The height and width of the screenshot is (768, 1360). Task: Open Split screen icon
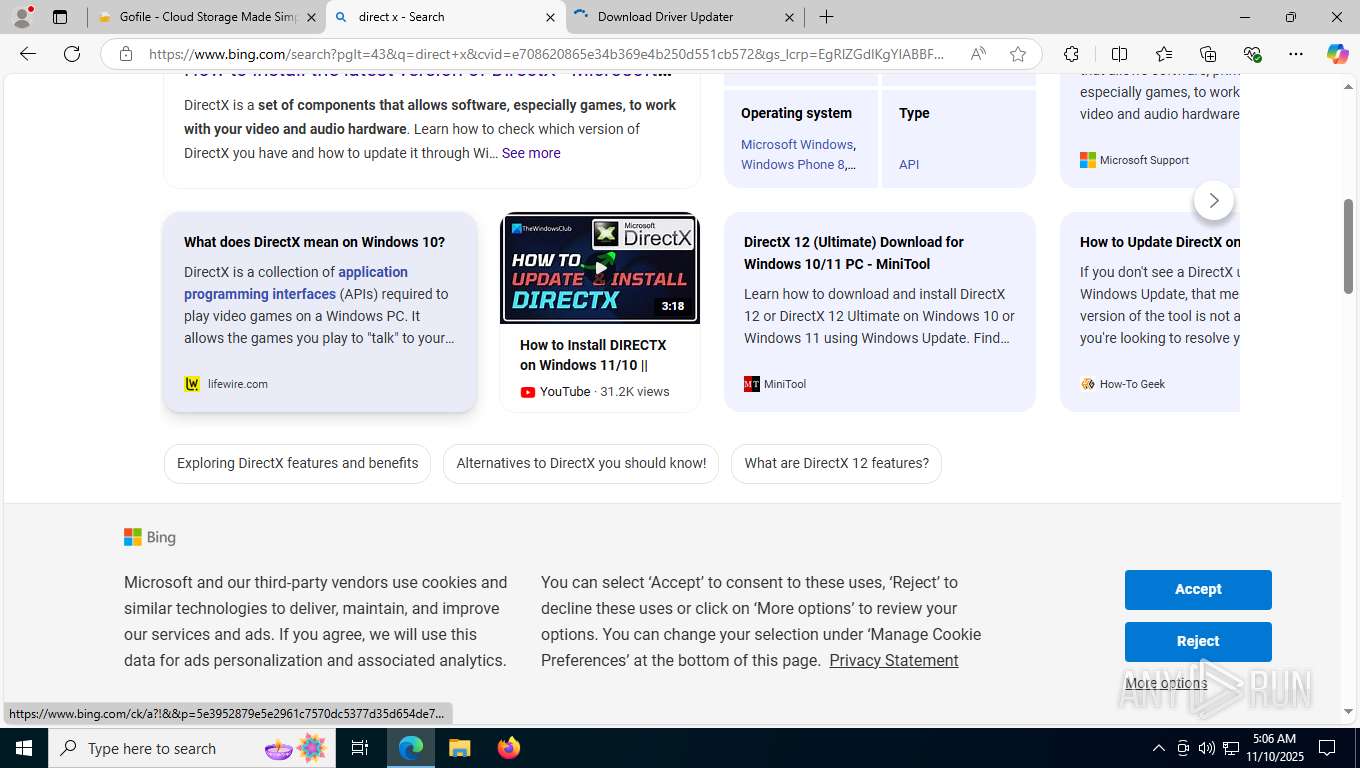point(1119,54)
